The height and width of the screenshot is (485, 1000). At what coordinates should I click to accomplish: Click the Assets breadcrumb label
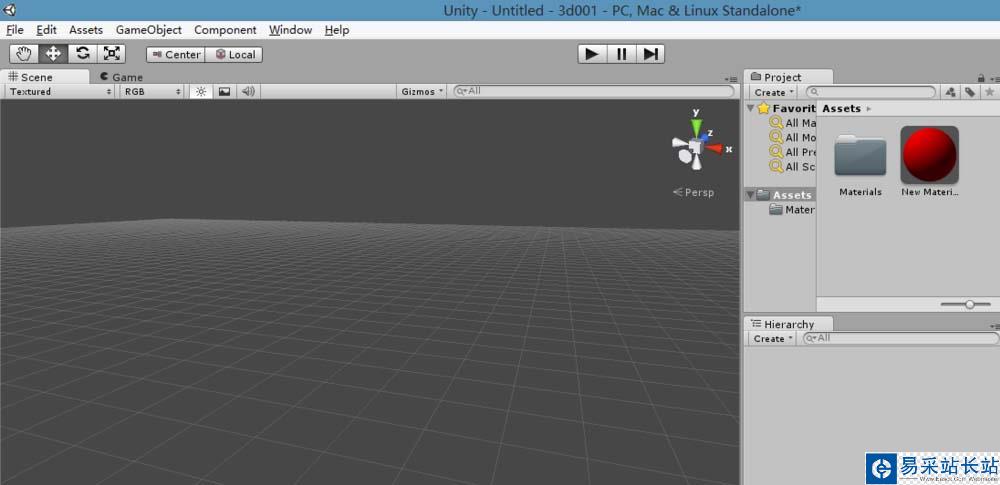point(841,108)
